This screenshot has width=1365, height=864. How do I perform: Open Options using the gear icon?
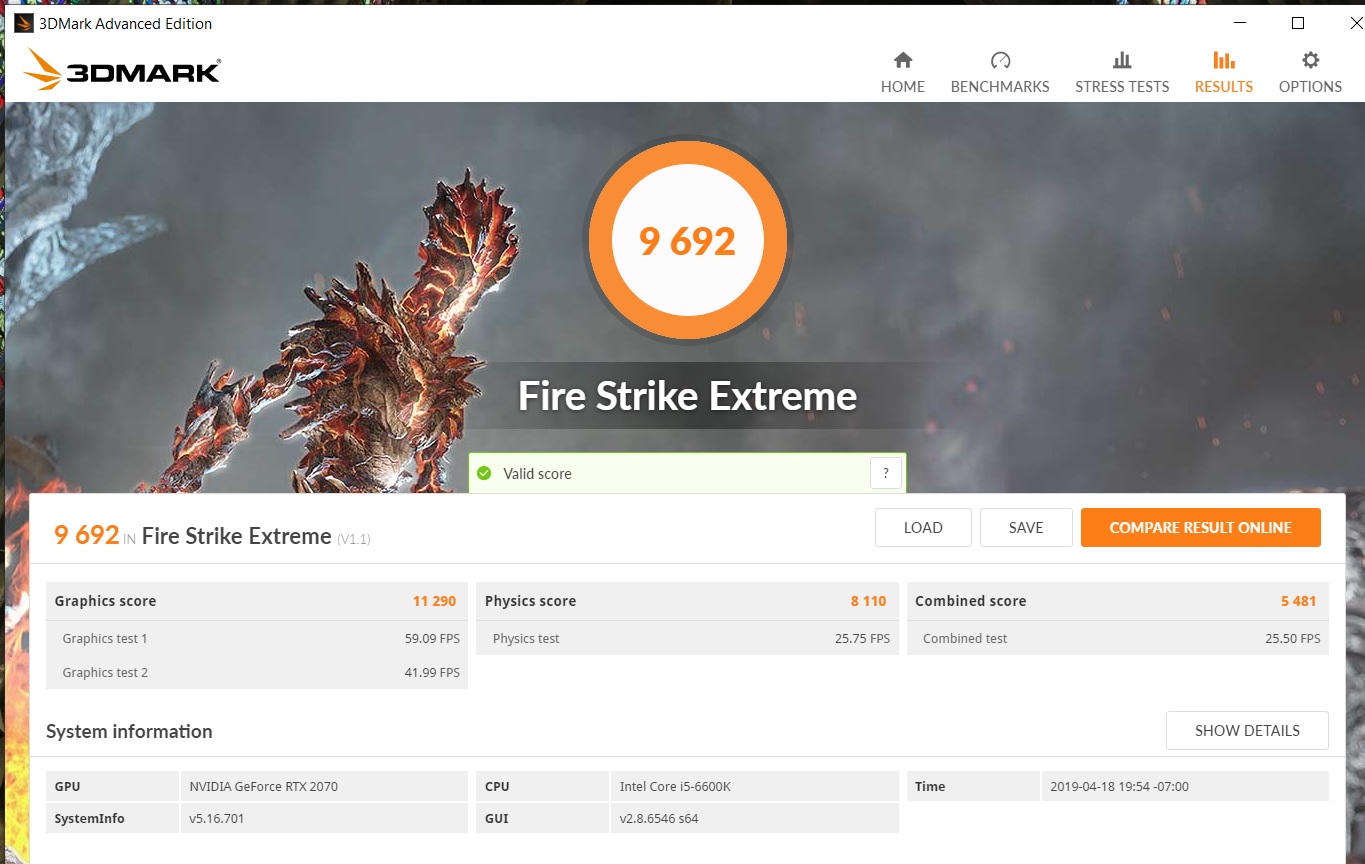coord(1310,60)
